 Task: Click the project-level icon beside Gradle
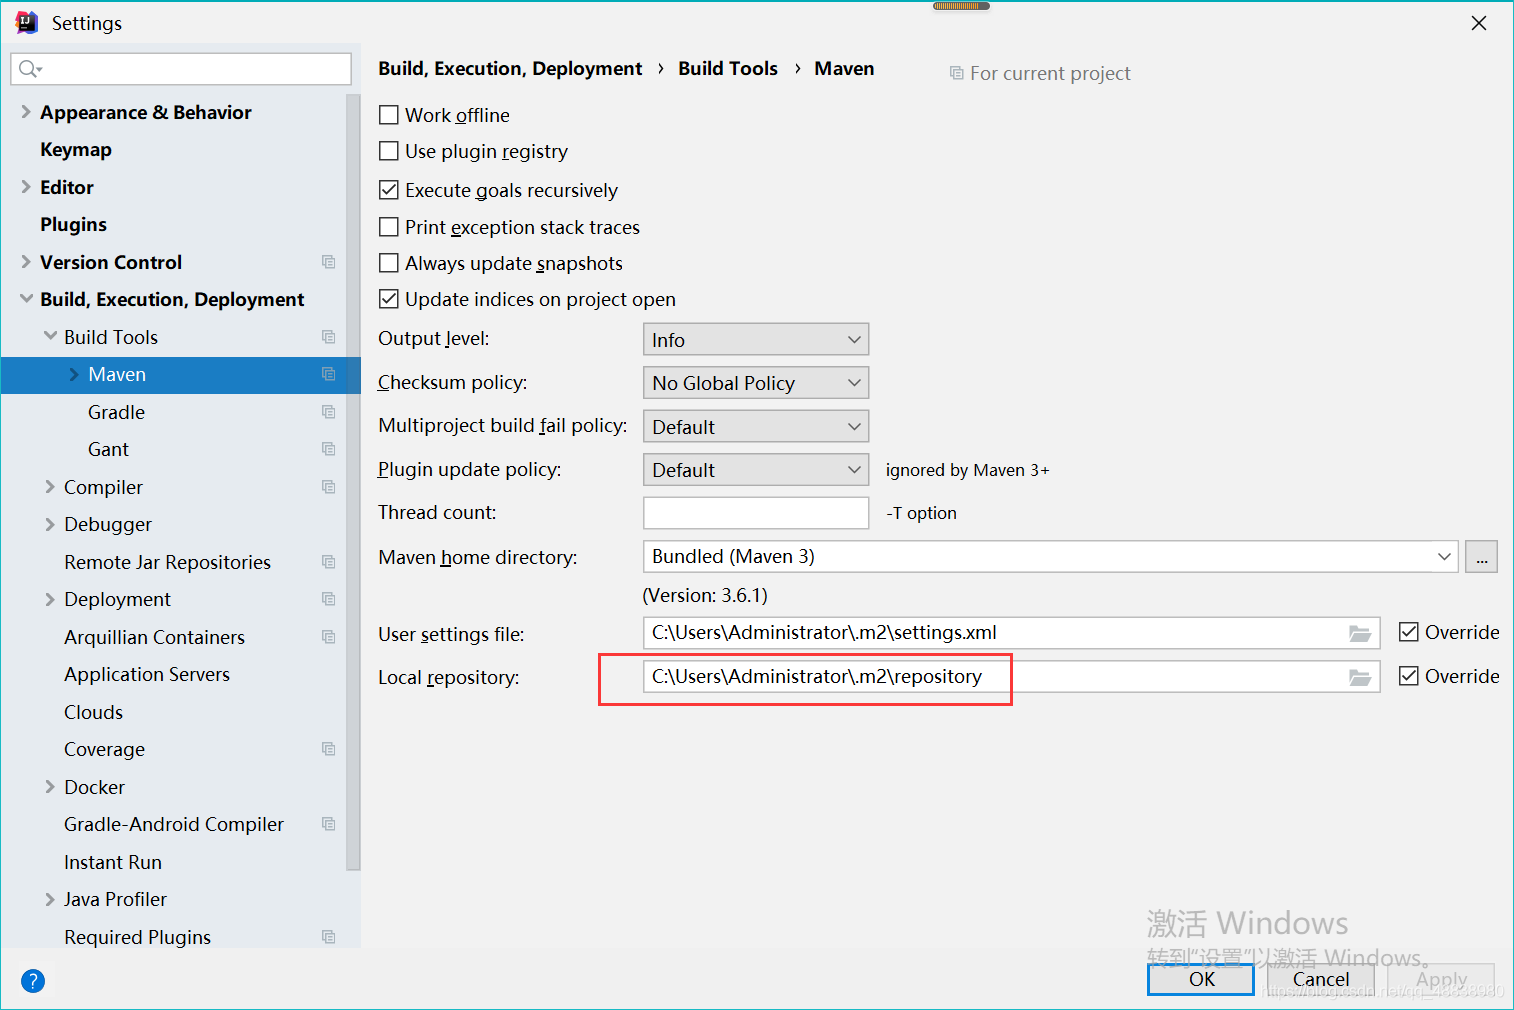tap(328, 412)
